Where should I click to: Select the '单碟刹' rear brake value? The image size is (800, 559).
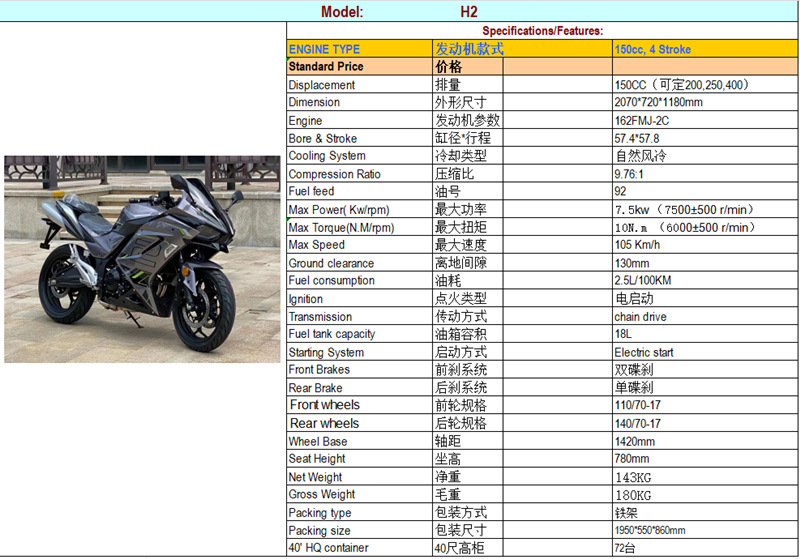click(x=634, y=388)
